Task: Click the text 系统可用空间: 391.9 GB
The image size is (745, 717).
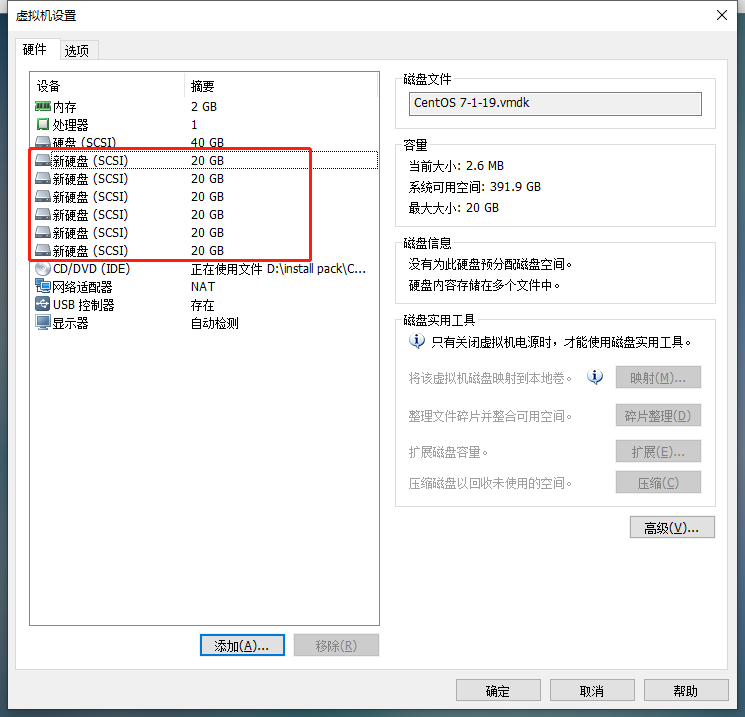Action: pos(475,187)
